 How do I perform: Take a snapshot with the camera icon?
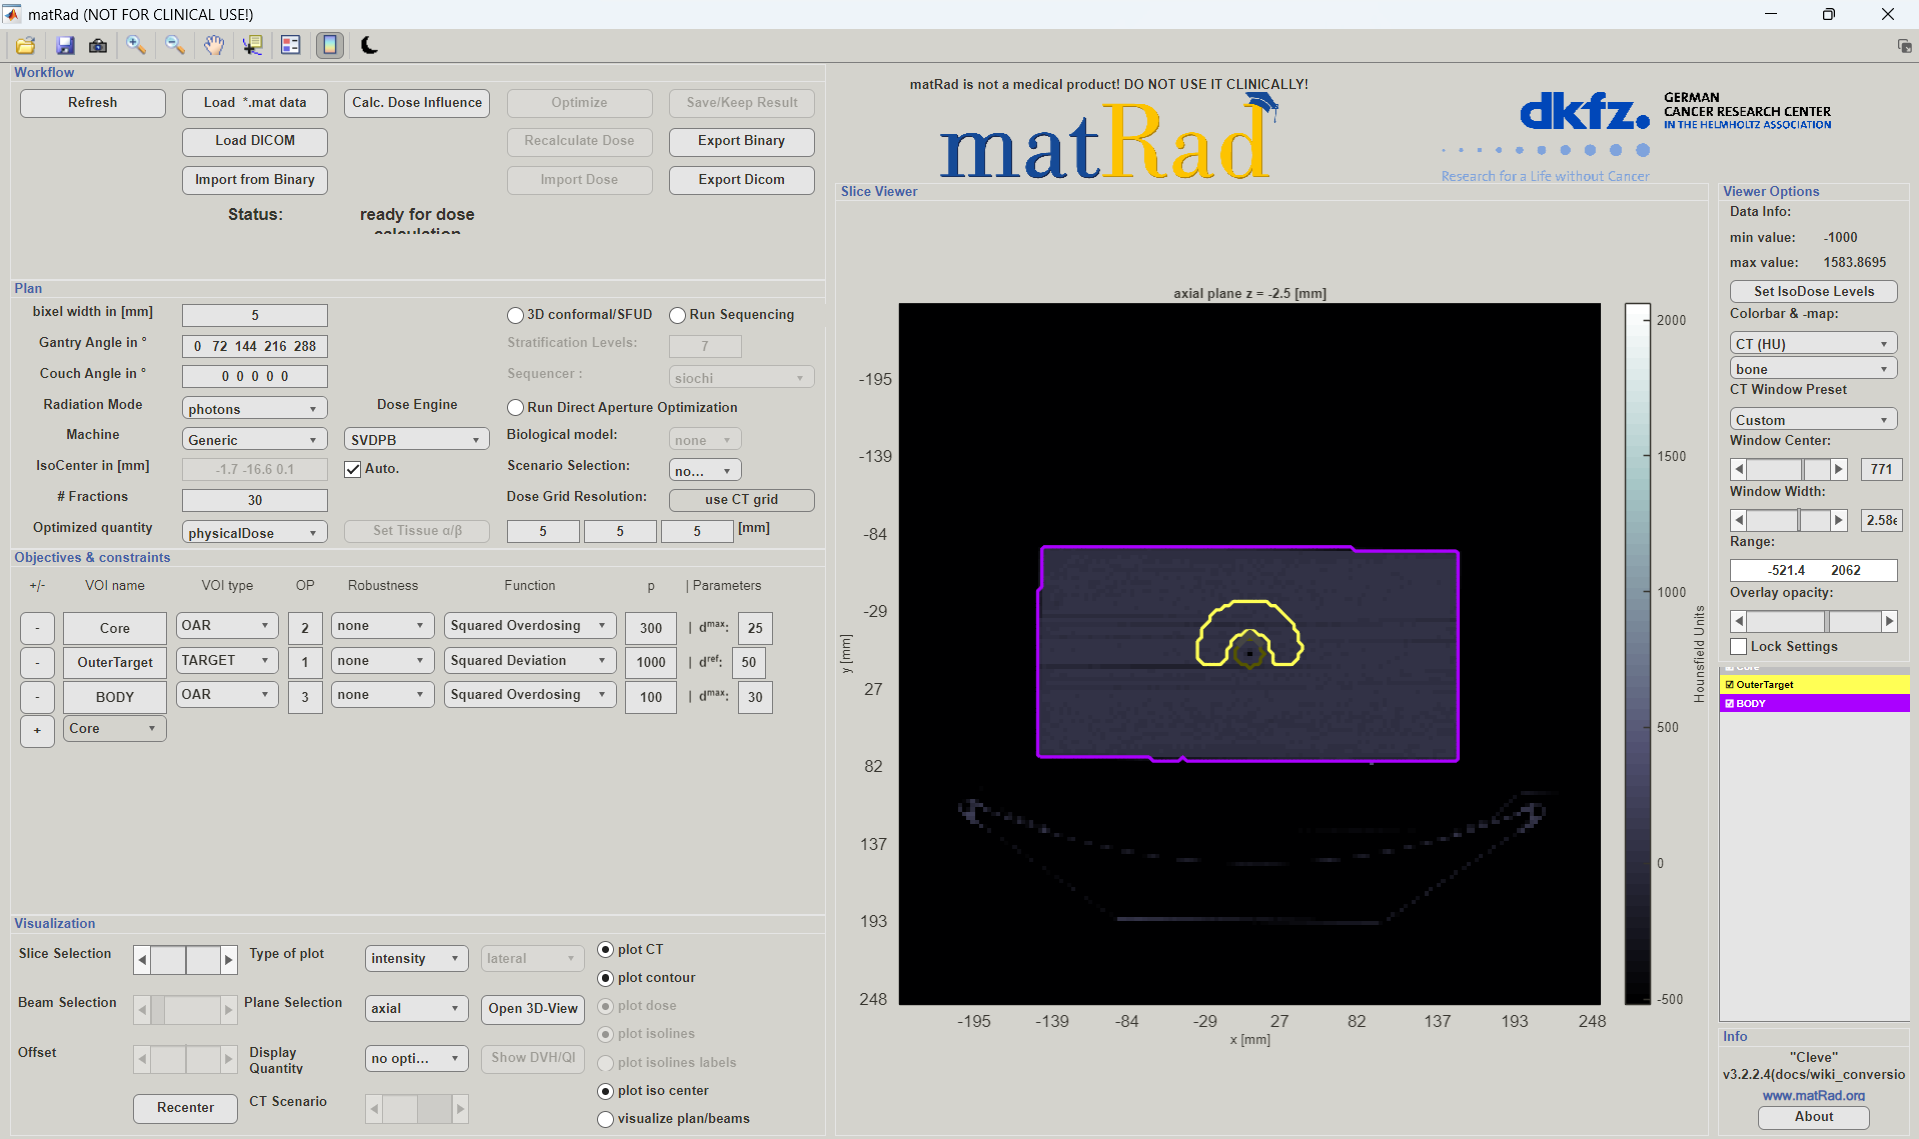[98, 45]
